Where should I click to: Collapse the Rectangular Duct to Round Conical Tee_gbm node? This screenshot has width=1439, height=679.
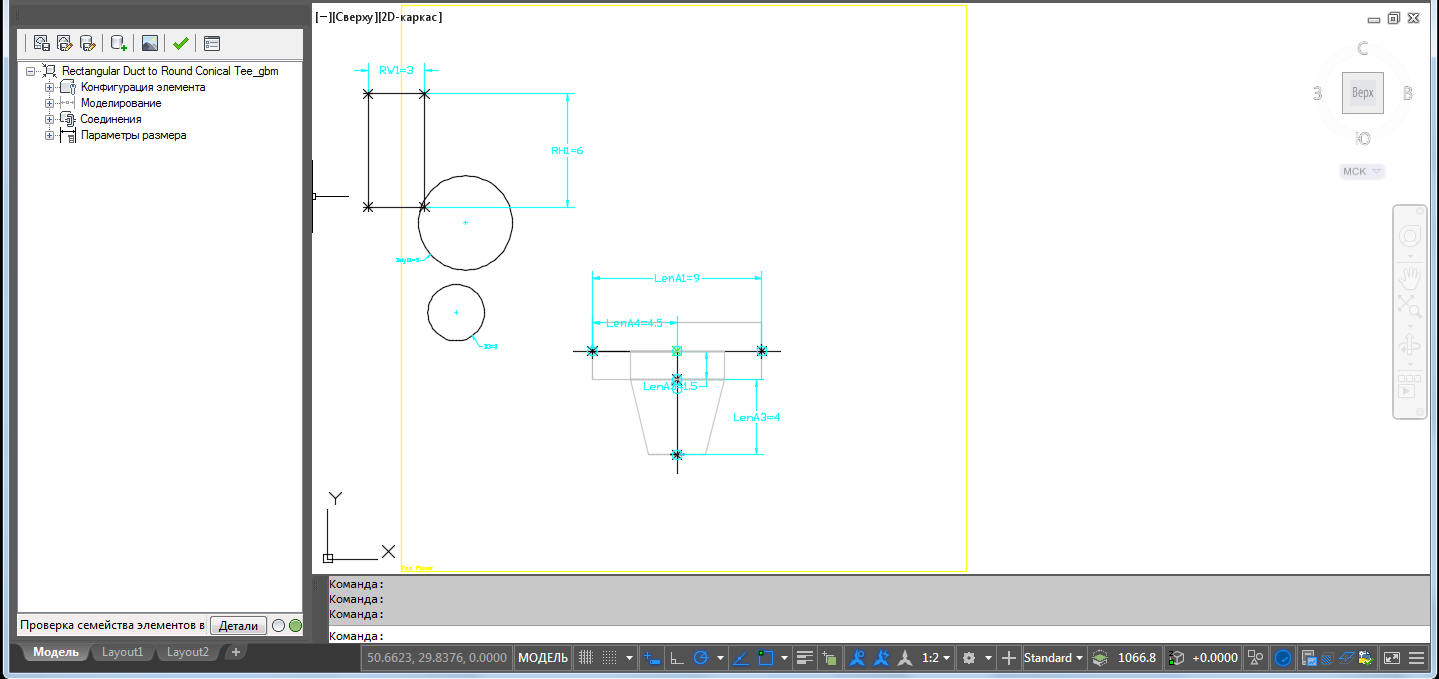tap(32, 71)
